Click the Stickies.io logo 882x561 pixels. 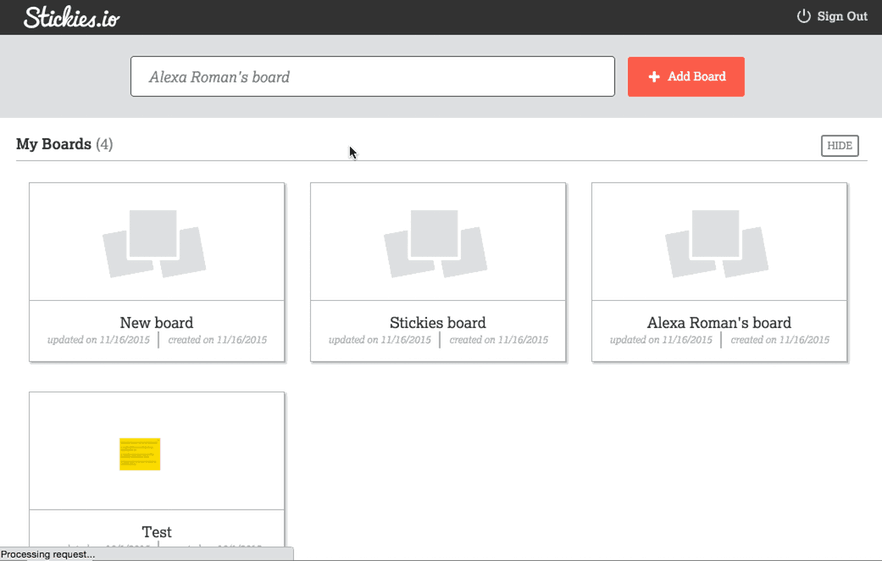(x=72, y=17)
